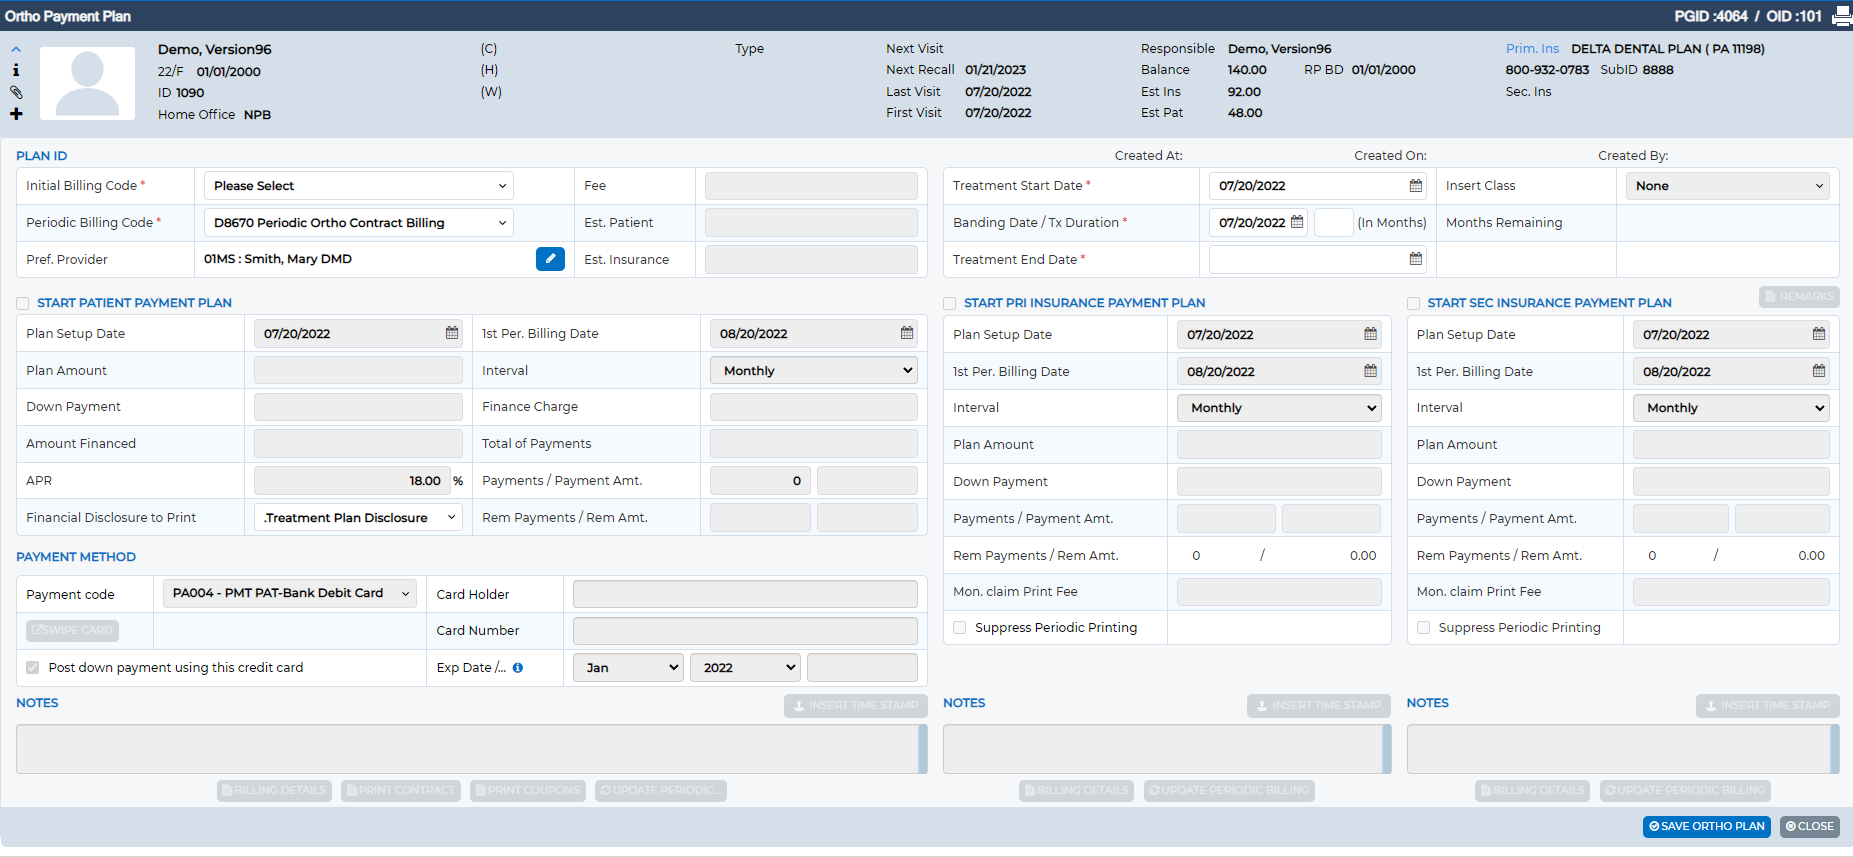
Task: Open the Treatment End Date calendar icon
Action: 1415,259
